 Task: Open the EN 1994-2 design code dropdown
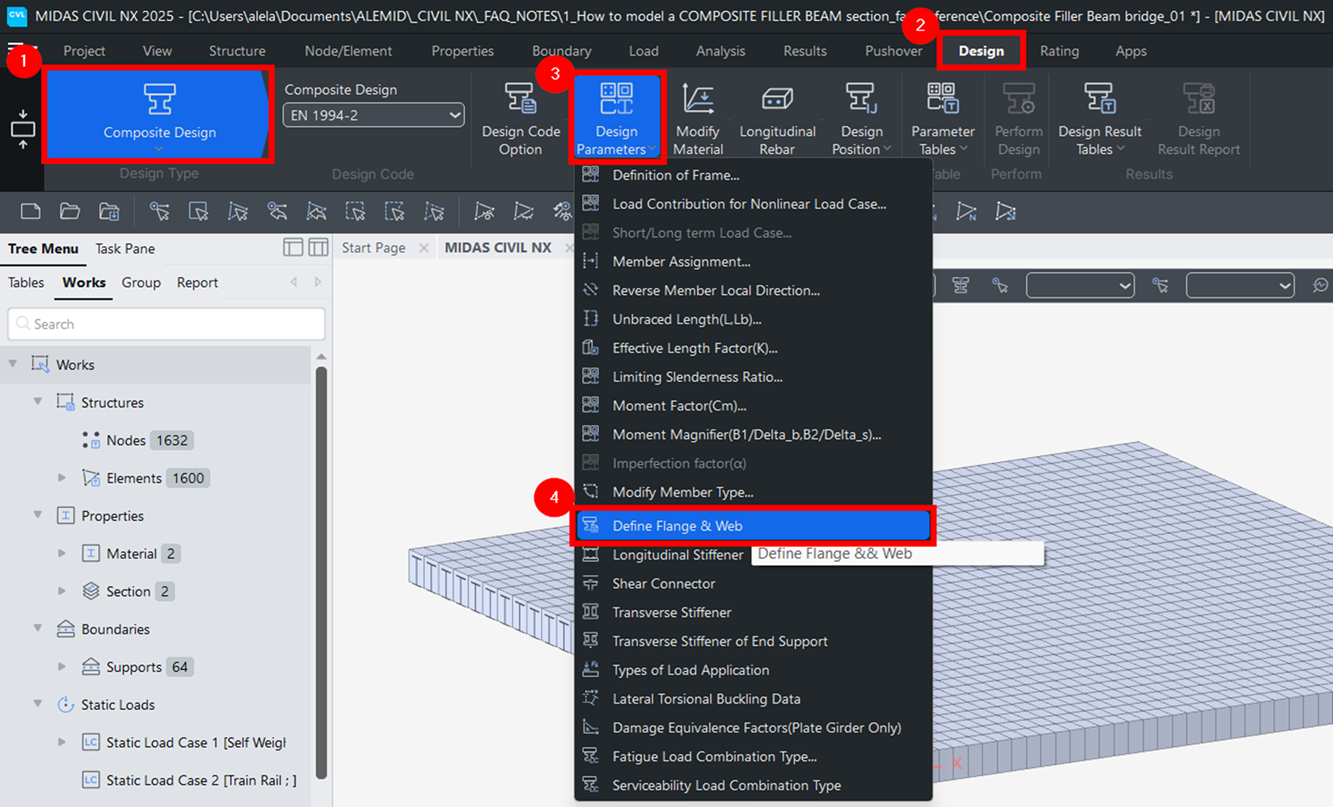(x=373, y=115)
